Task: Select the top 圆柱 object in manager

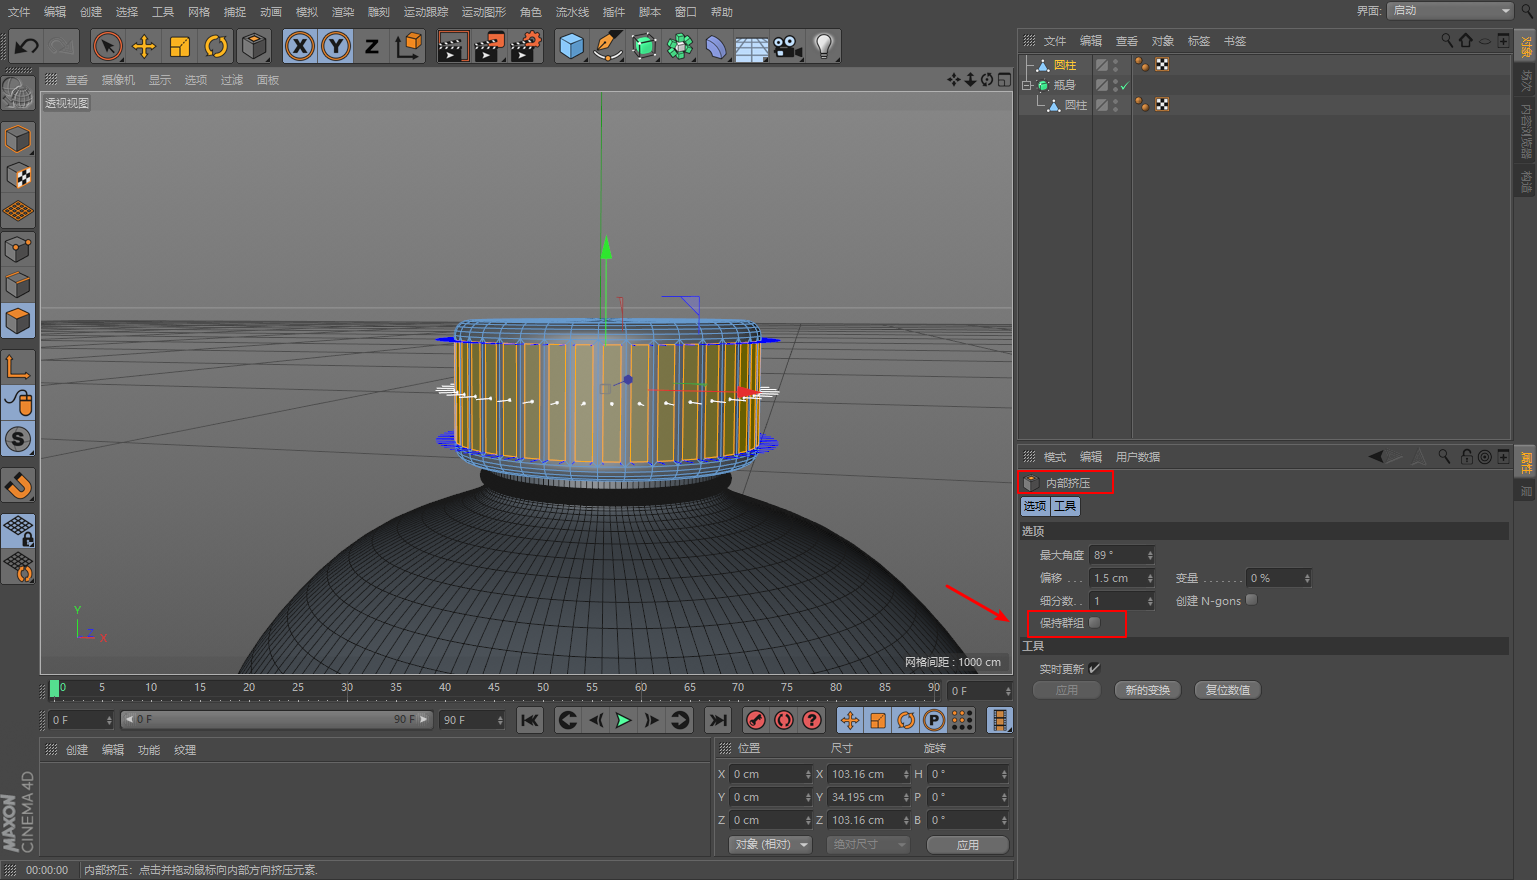Action: (1065, 65)
